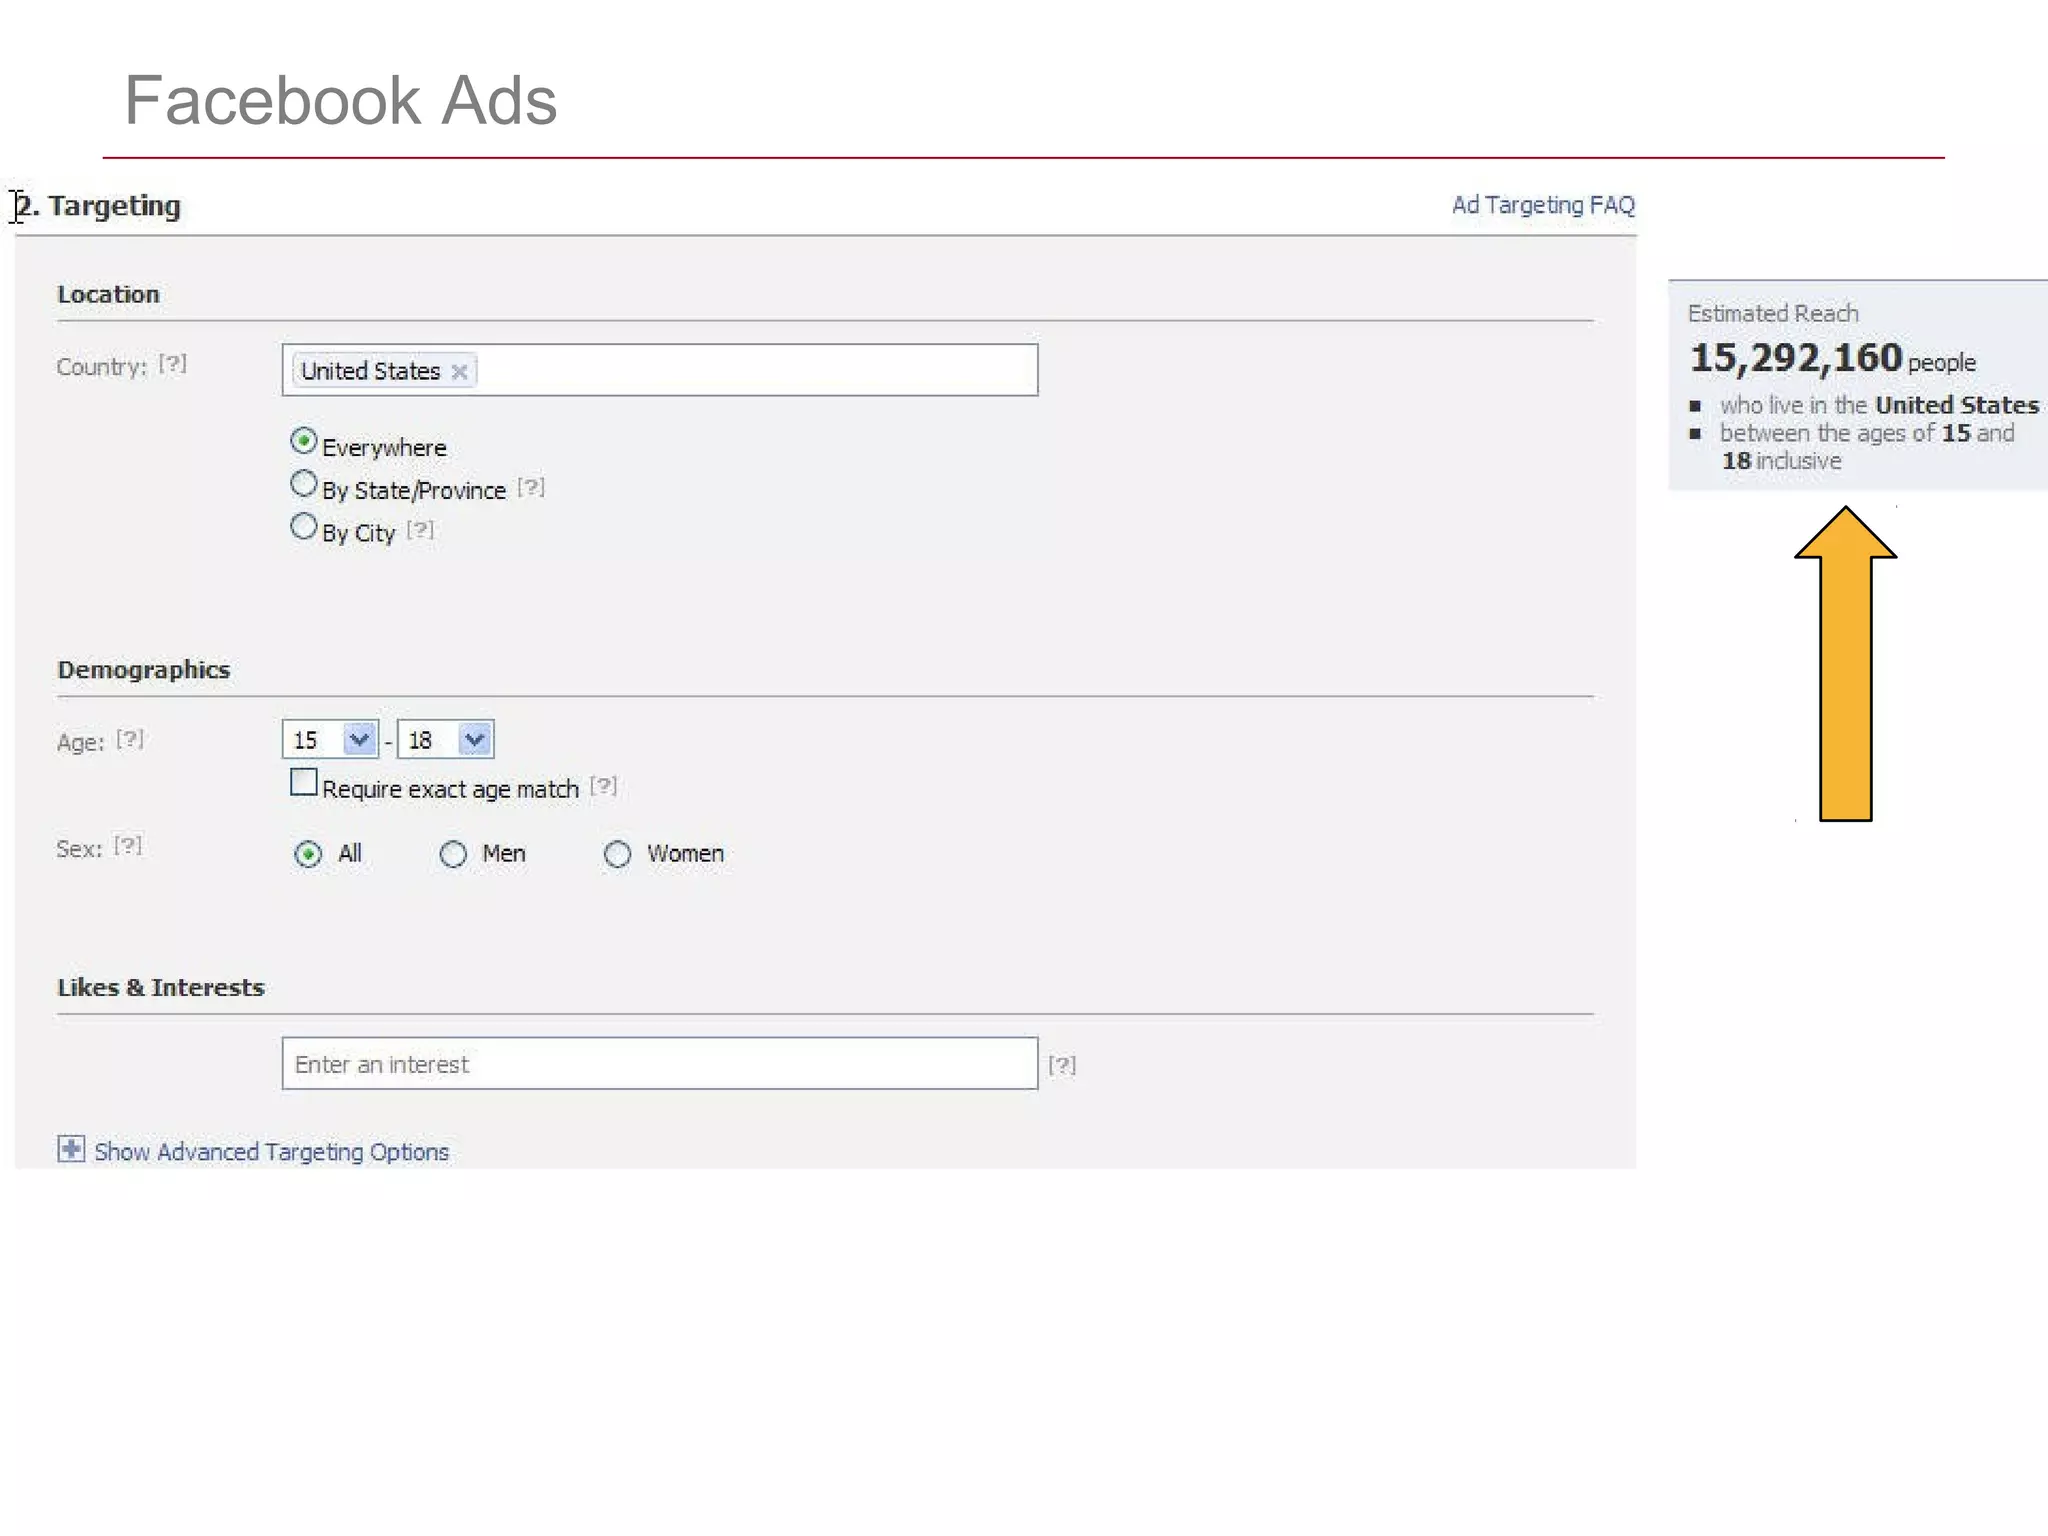Click the Estimated Reach heading
Viewport: 2048px width, 1536px height.
[1773, 313]
